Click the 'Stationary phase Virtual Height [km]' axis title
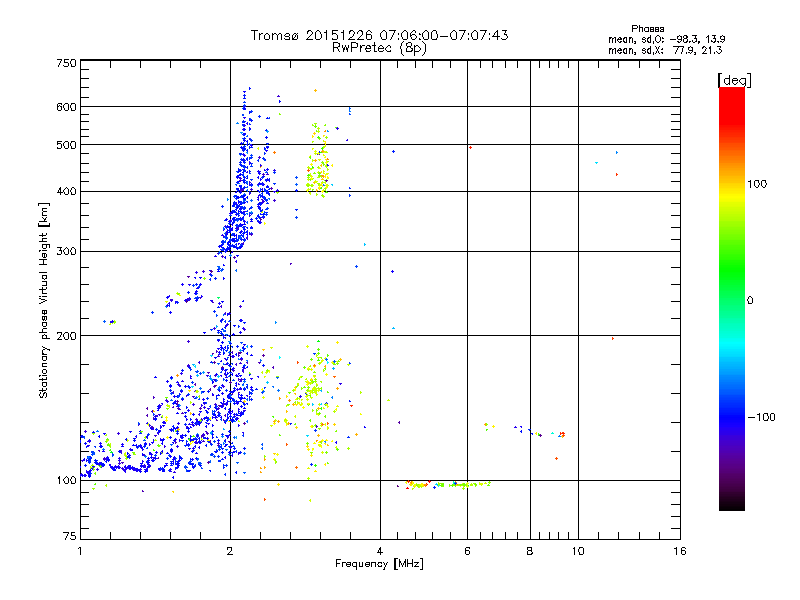The image size is (800, 600). [44, 301]
